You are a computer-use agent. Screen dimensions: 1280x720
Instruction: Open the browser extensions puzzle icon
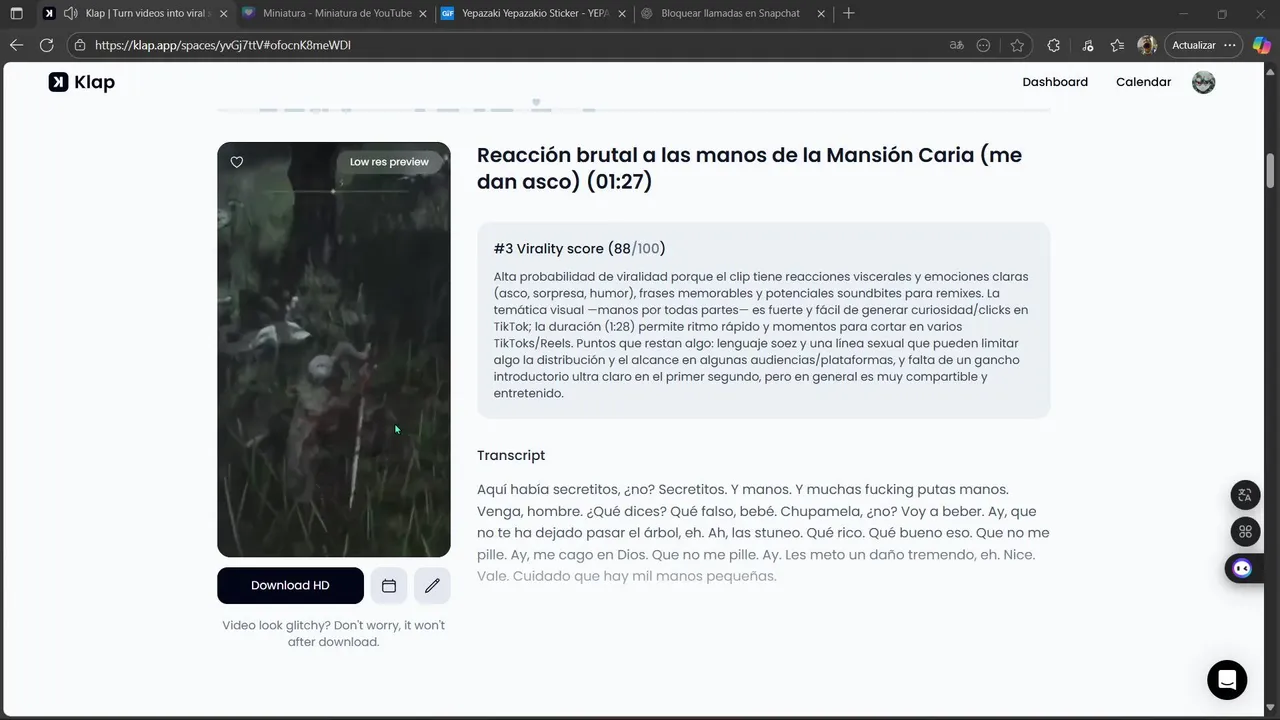[1053, 45]
